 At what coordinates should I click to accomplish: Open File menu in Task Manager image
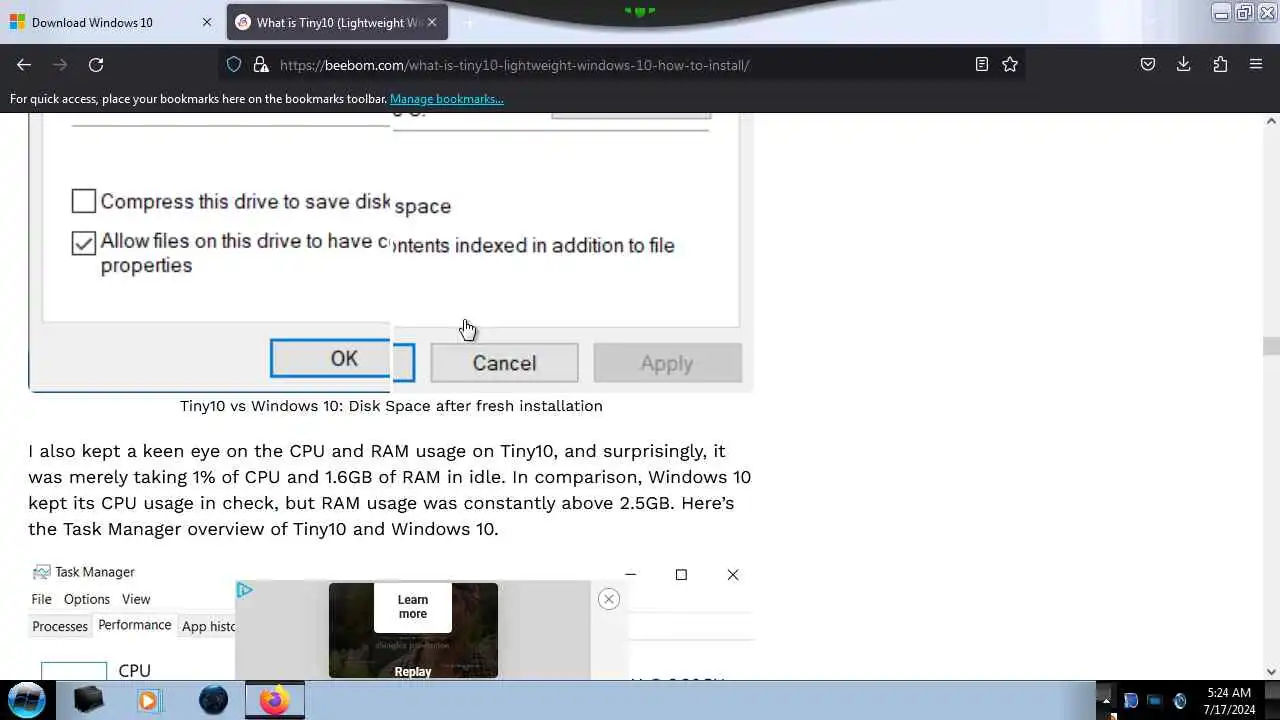[x=41, y=599]
